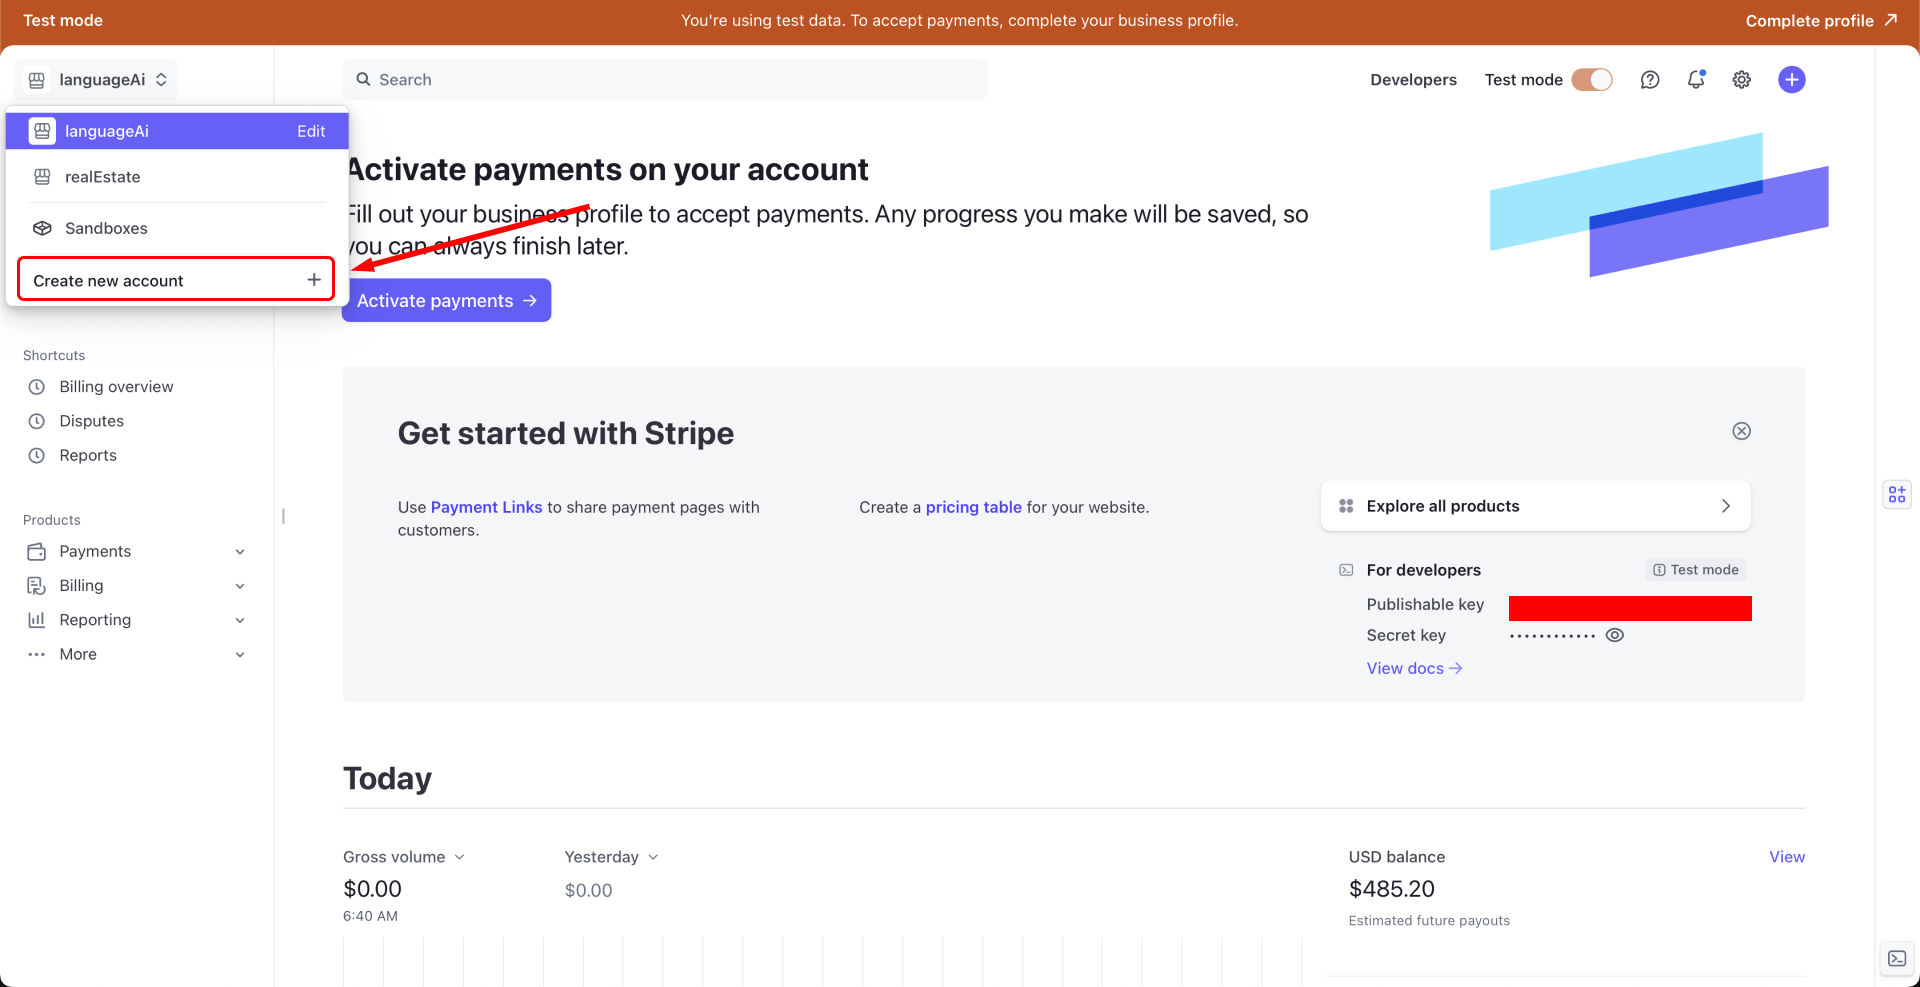
Task: Click the notifications bell icon
Action: coord(1696,80)
